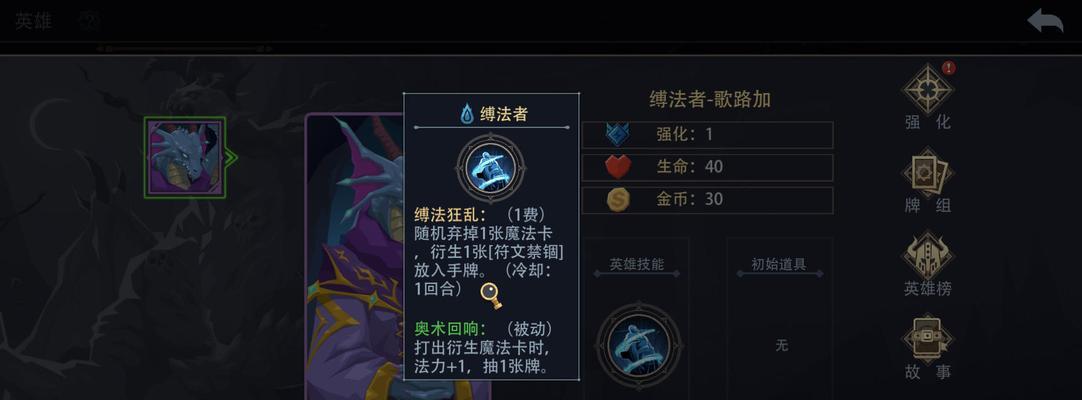This screenshot has width=1082, height=400.
Task: Click the back arrow icon
Action: pos(1045,21)
